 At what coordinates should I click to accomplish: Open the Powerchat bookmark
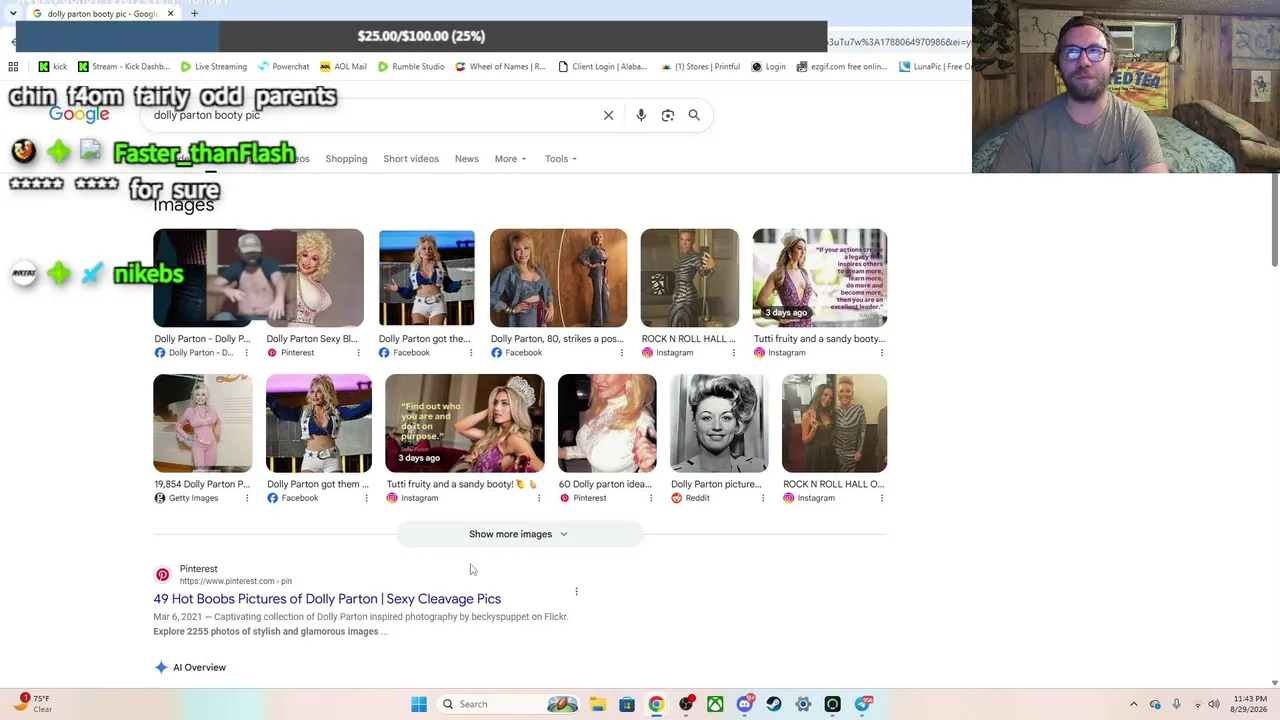point(283,67)
